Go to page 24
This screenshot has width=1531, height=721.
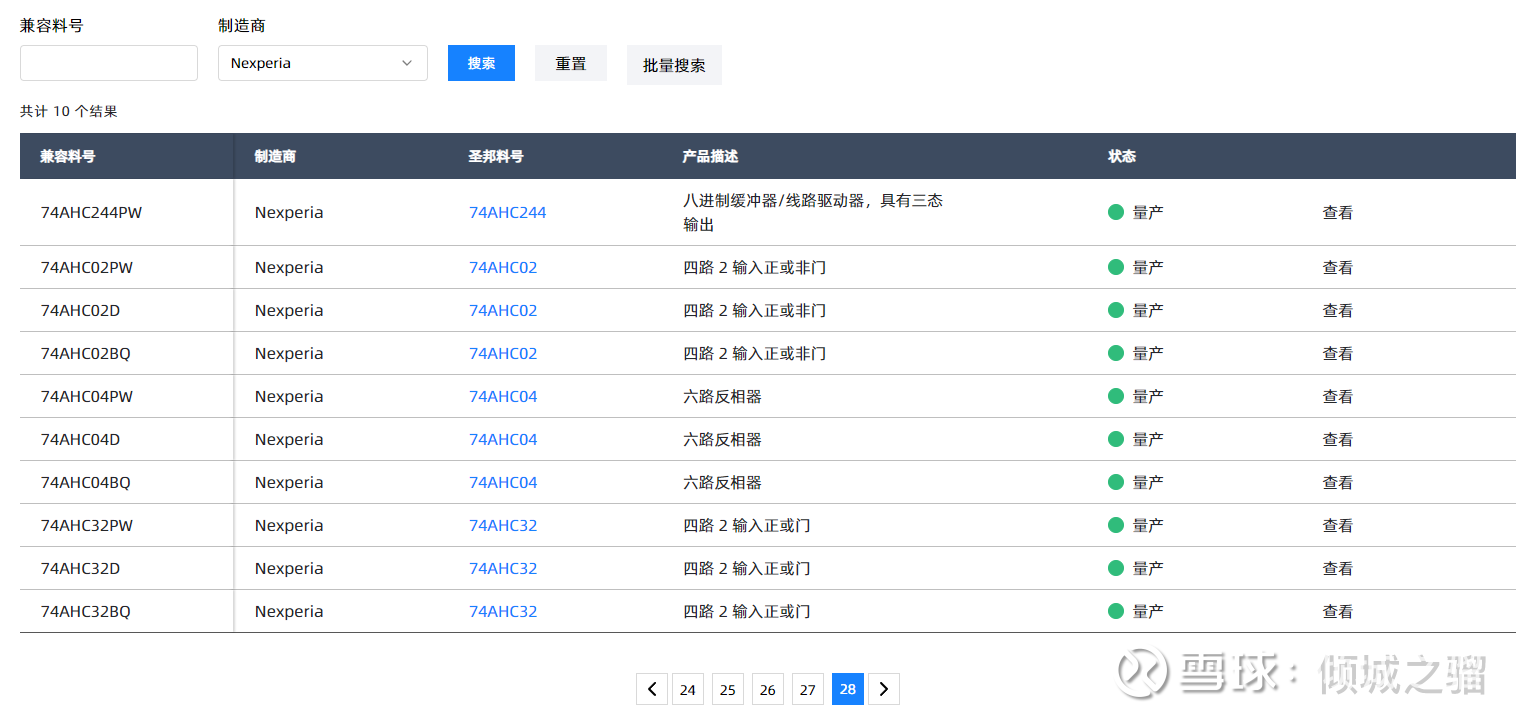pyautogui.click(x=688, y=689)
